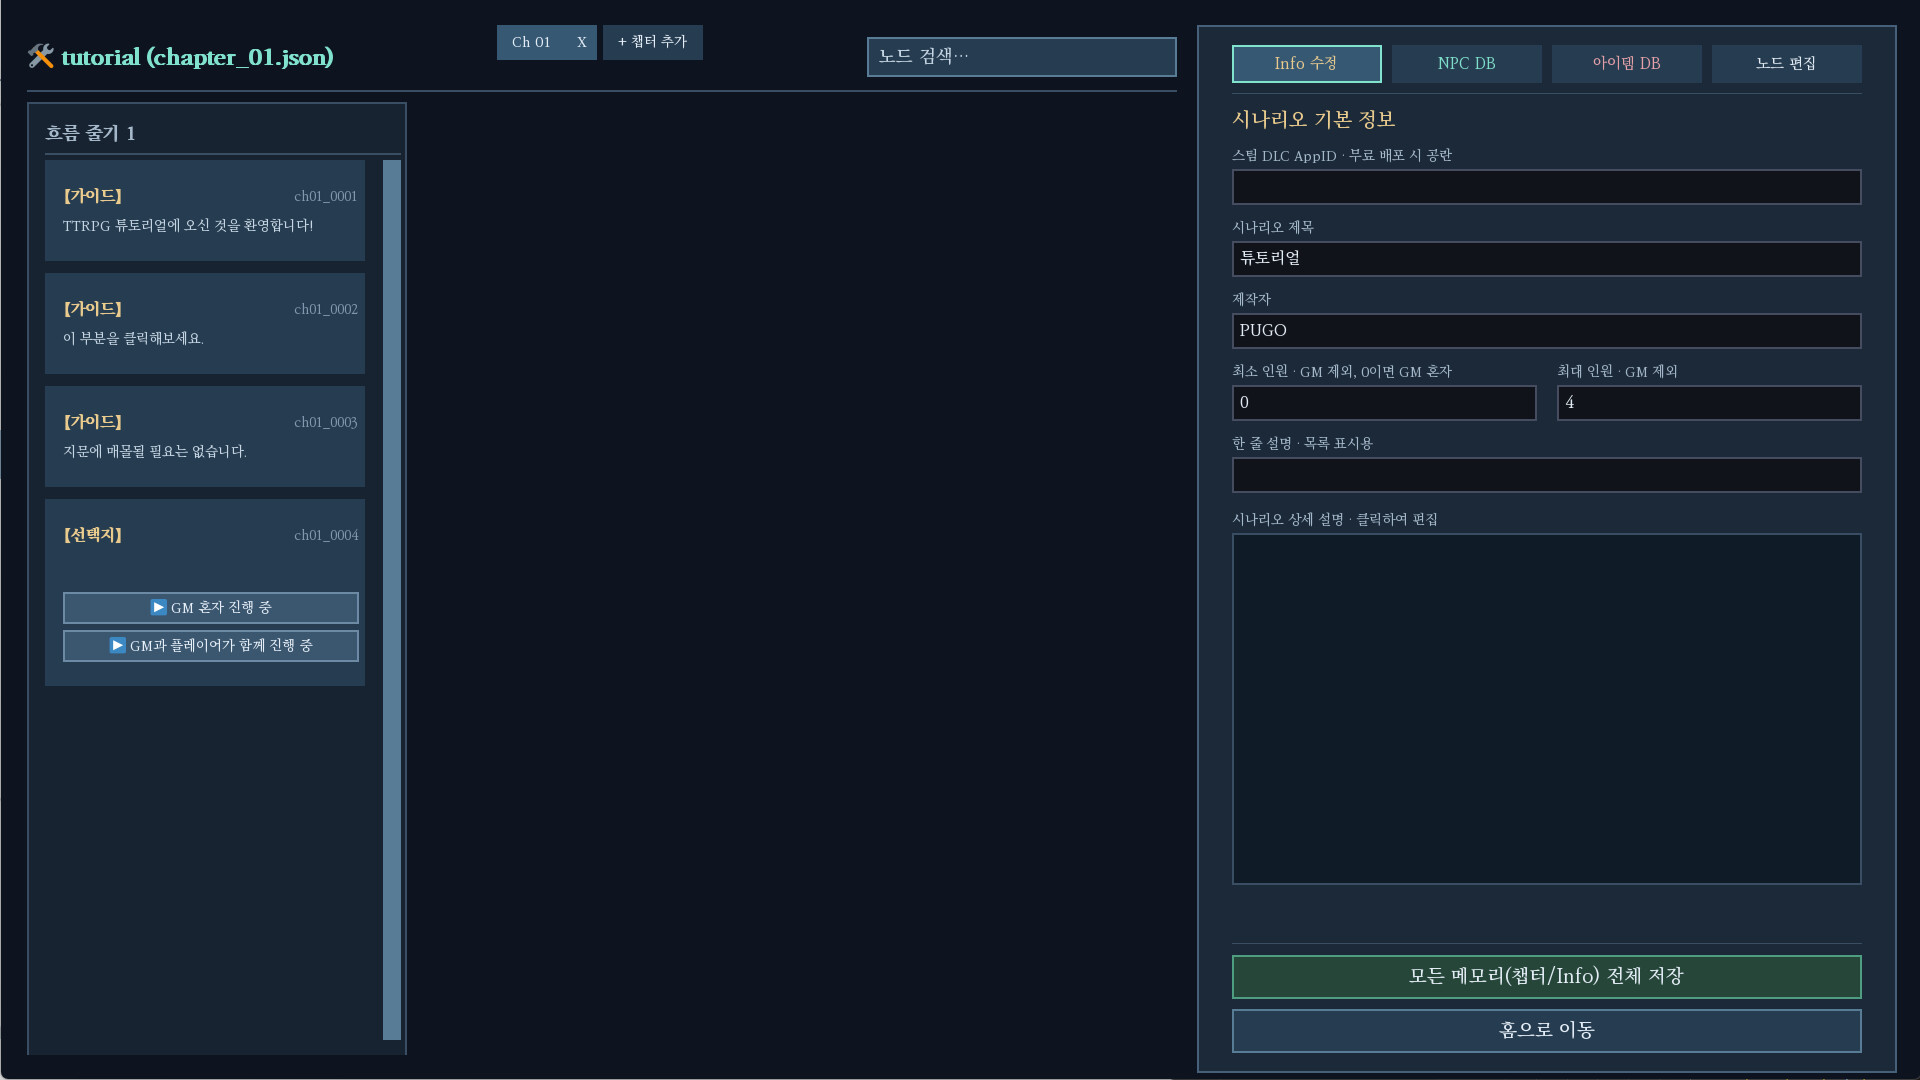The width and height of the screenshot is (1920, 1080).
Task: Choose GM과 플레이어가 함께 진행 중 option
Action: point(211,646)
